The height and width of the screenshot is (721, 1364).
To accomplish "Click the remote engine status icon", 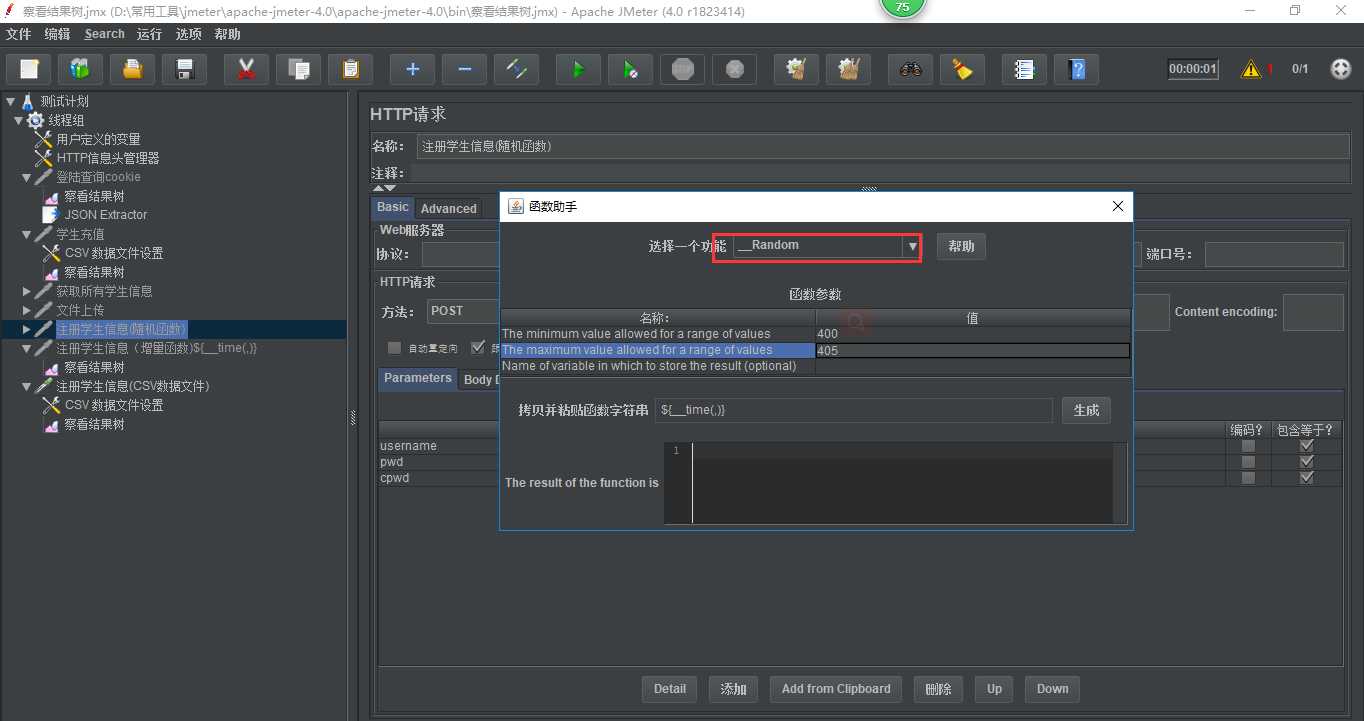I will pyautogui.click(x=1341, y=69).
